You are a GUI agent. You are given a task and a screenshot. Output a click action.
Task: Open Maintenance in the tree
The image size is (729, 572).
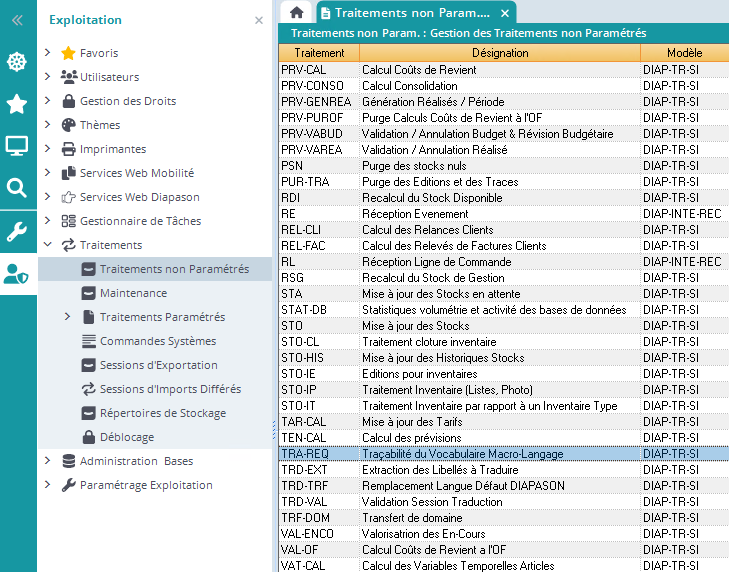(x=132, y=293)
